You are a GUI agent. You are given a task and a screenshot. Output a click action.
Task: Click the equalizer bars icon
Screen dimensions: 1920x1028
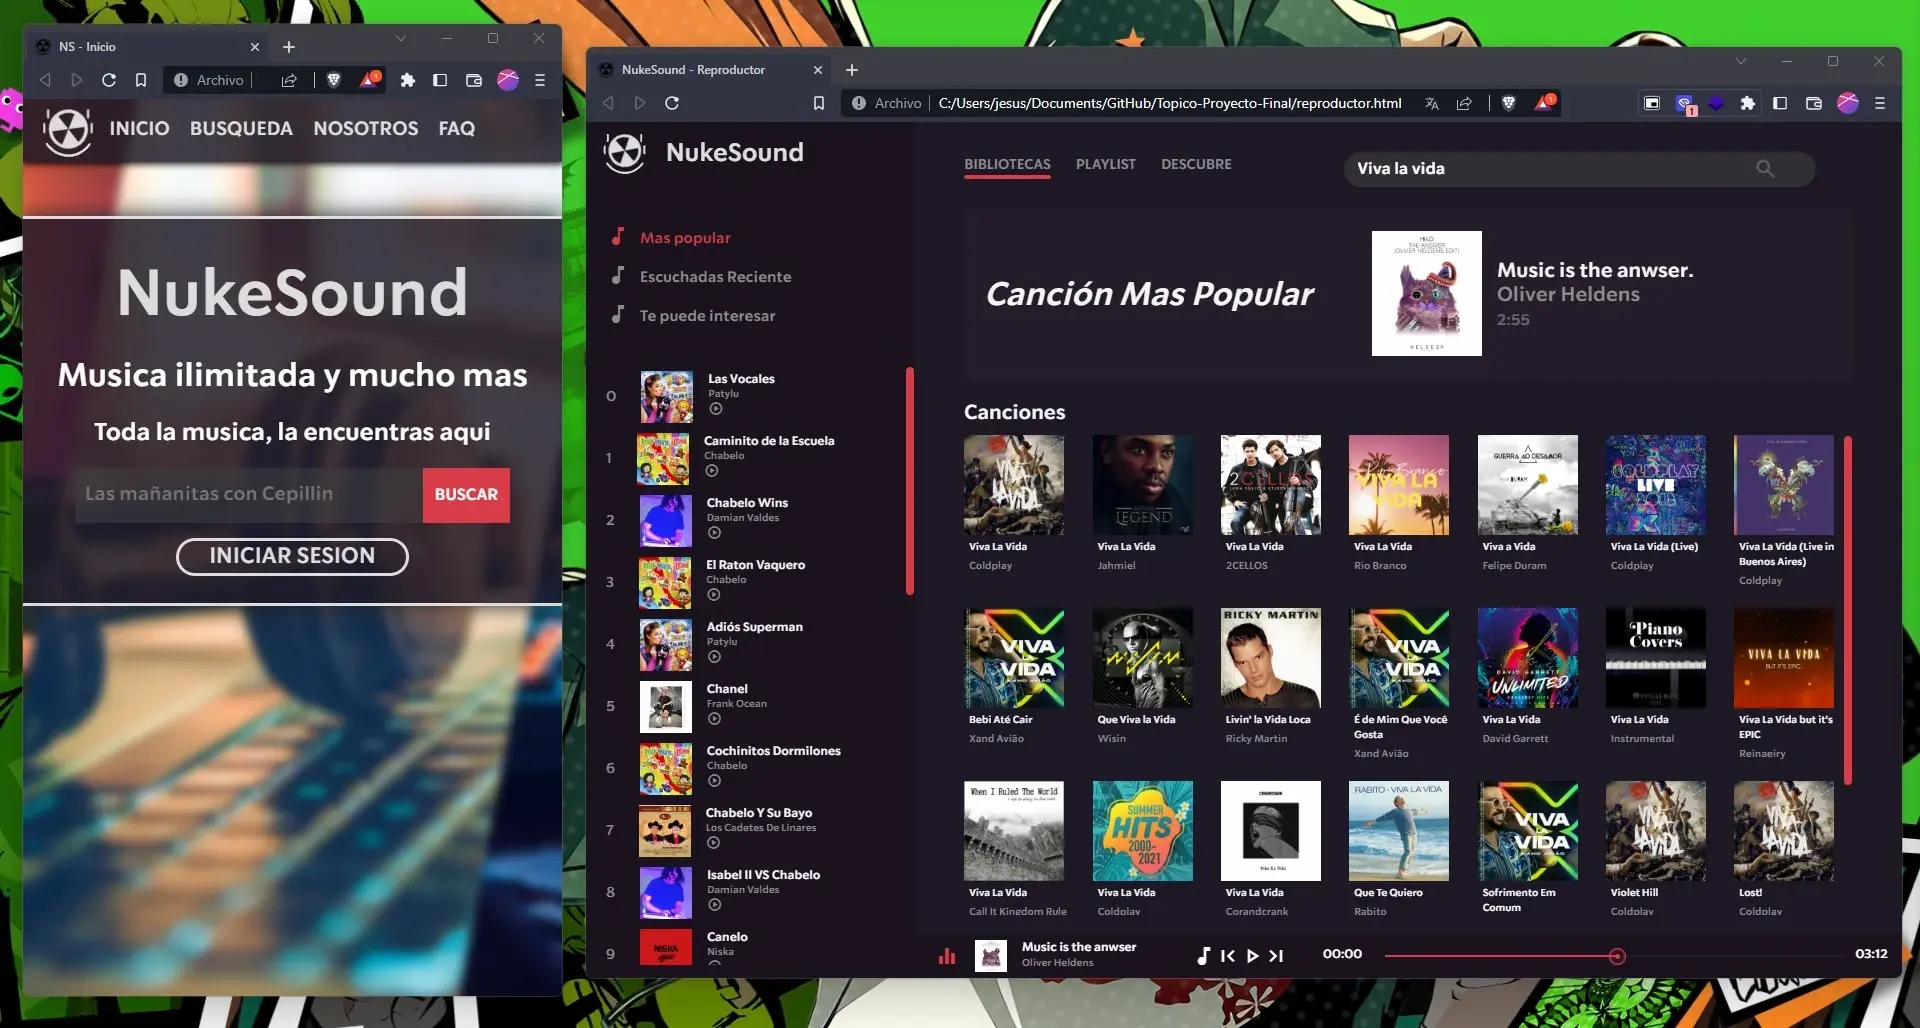[947, 956]
